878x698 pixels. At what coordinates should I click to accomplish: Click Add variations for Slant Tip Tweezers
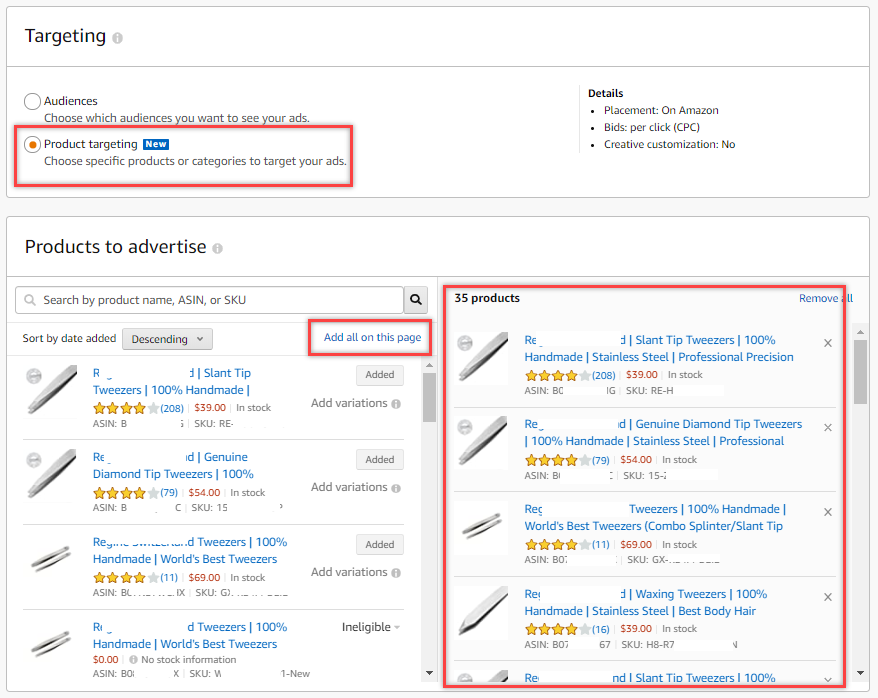[x=349, y=403]
